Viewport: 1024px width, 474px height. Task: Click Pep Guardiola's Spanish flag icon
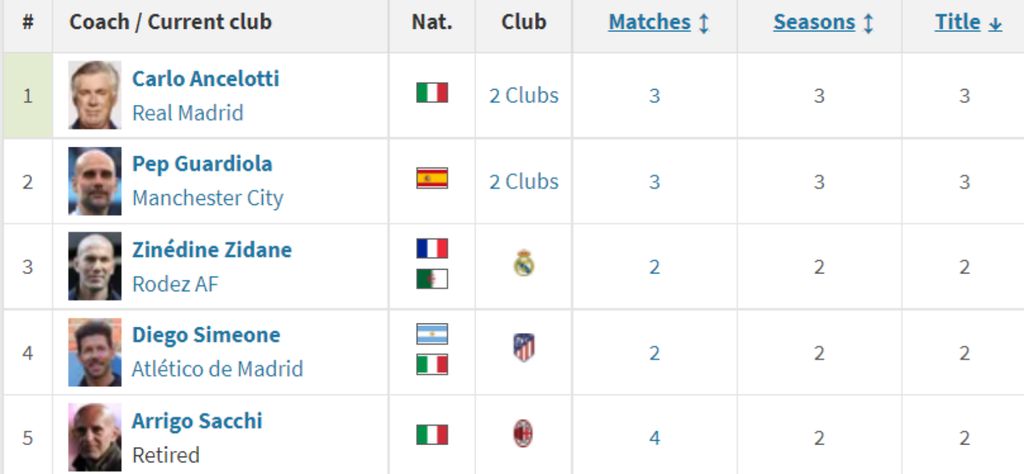pyautogui.click(x=432, y=178)
